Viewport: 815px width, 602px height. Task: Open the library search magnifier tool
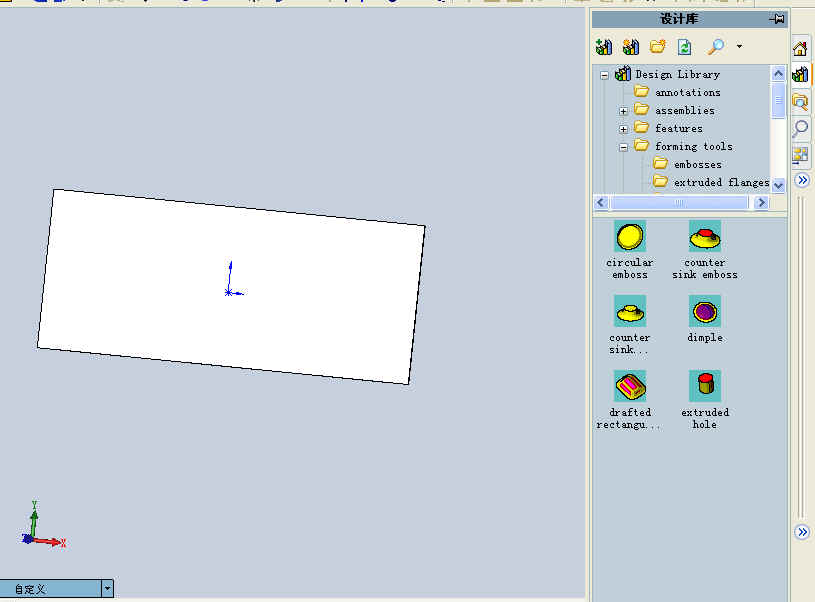tap(716, 47)
